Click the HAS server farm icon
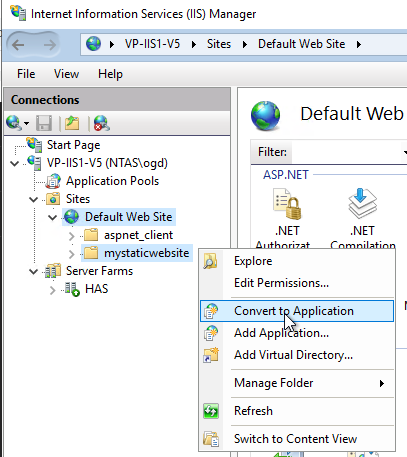407x457 pixels. point(72,289)
